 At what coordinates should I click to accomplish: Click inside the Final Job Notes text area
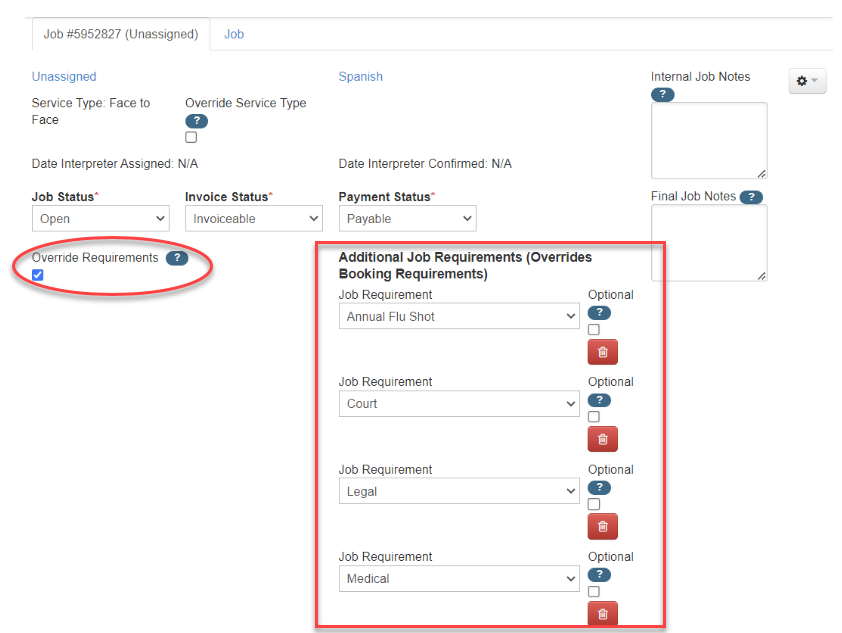pyautogui.click(x=709, y=243)
